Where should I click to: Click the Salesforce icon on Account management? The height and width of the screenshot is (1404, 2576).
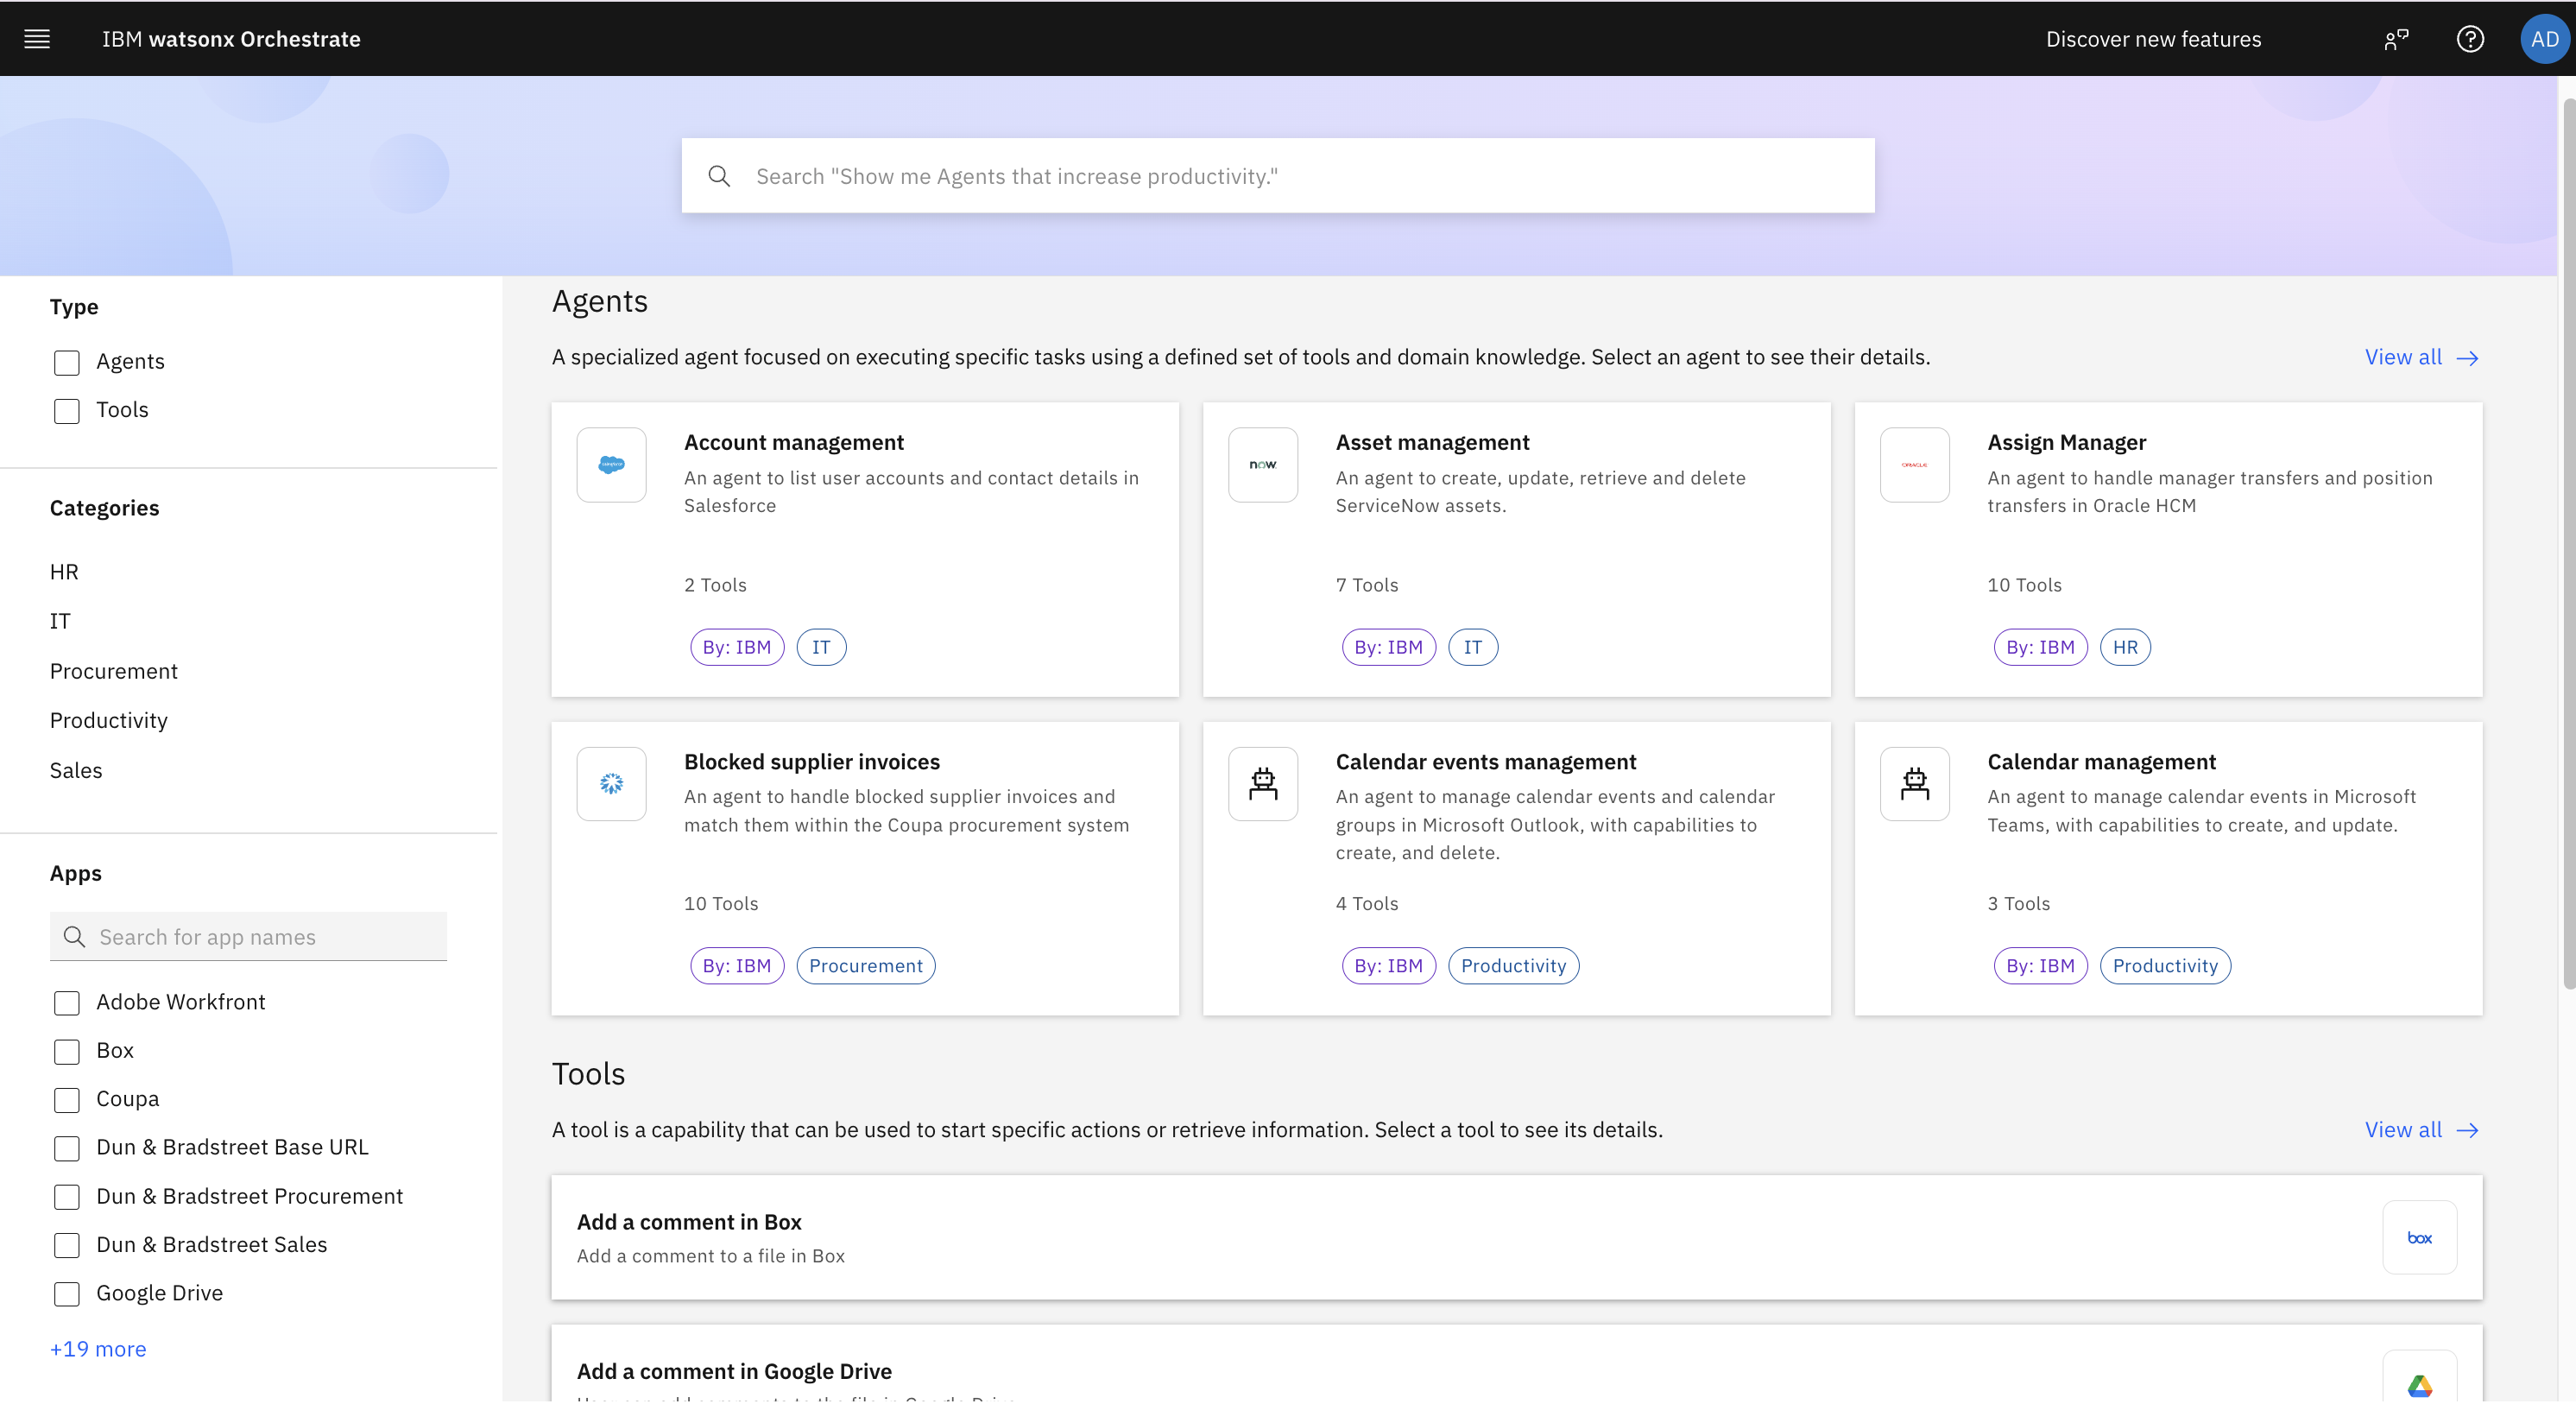pos(611,465)
